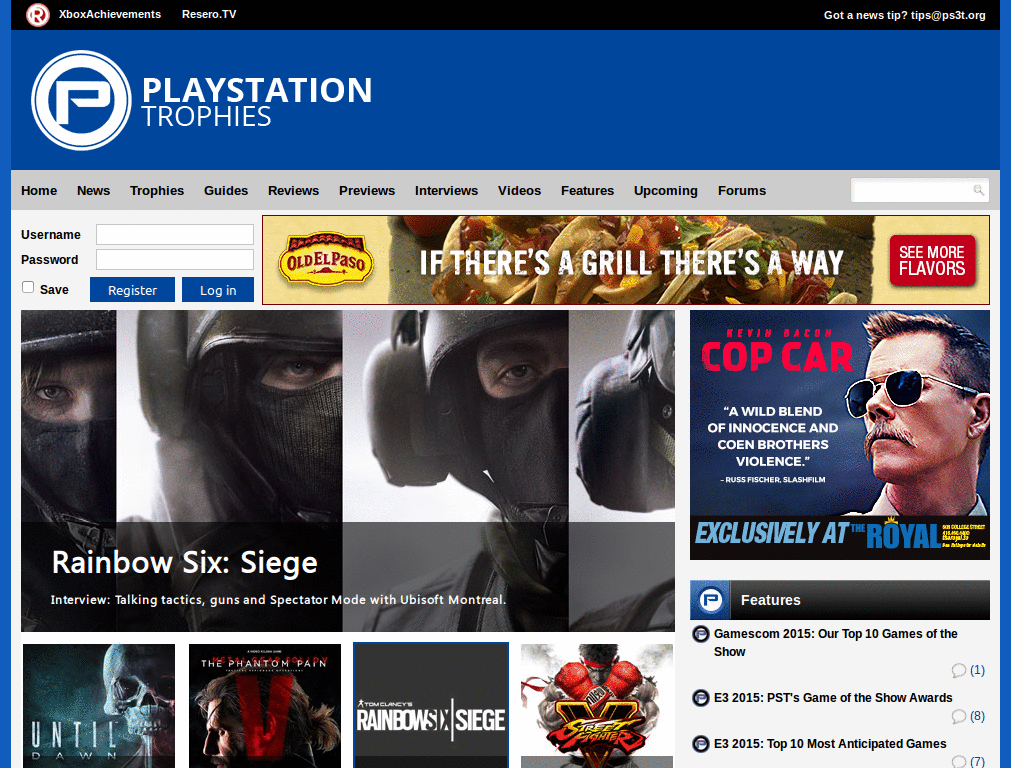Click the Rainbow Six: Siege headline
1024x768 pixels.
pos(184,562)
